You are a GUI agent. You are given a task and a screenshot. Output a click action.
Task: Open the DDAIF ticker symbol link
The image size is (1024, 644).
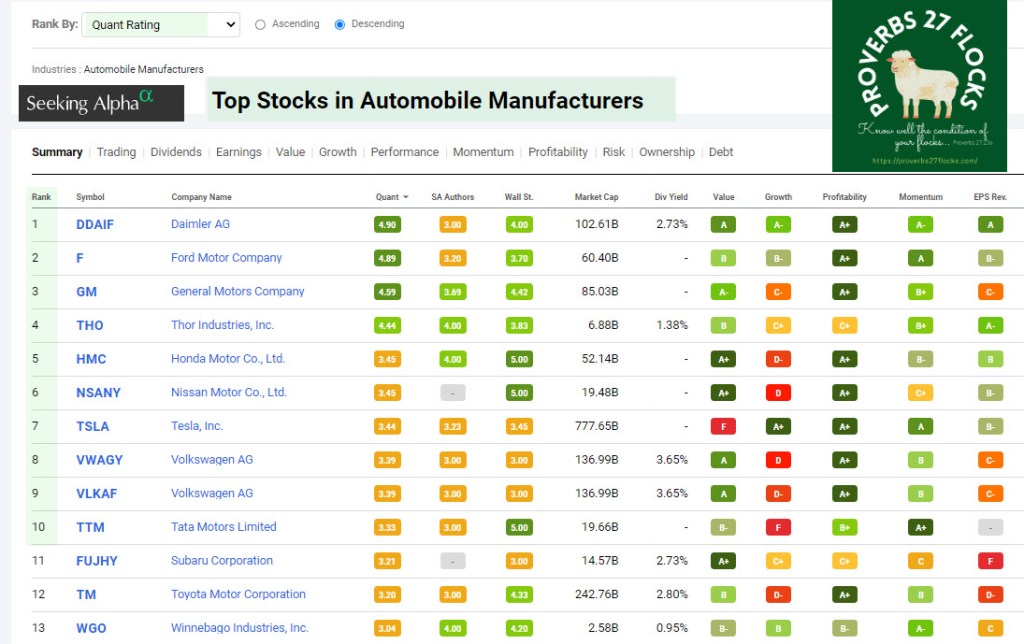[x=95, y=224]
